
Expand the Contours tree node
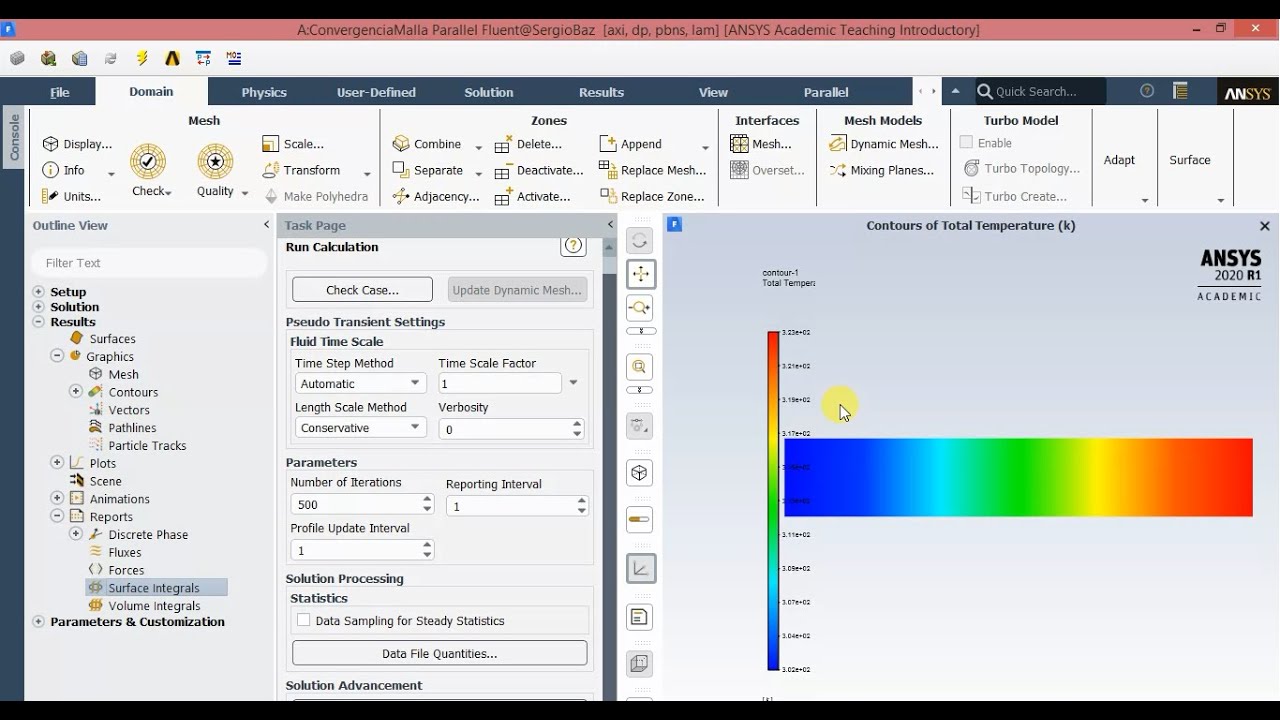[x=75, y=391]
